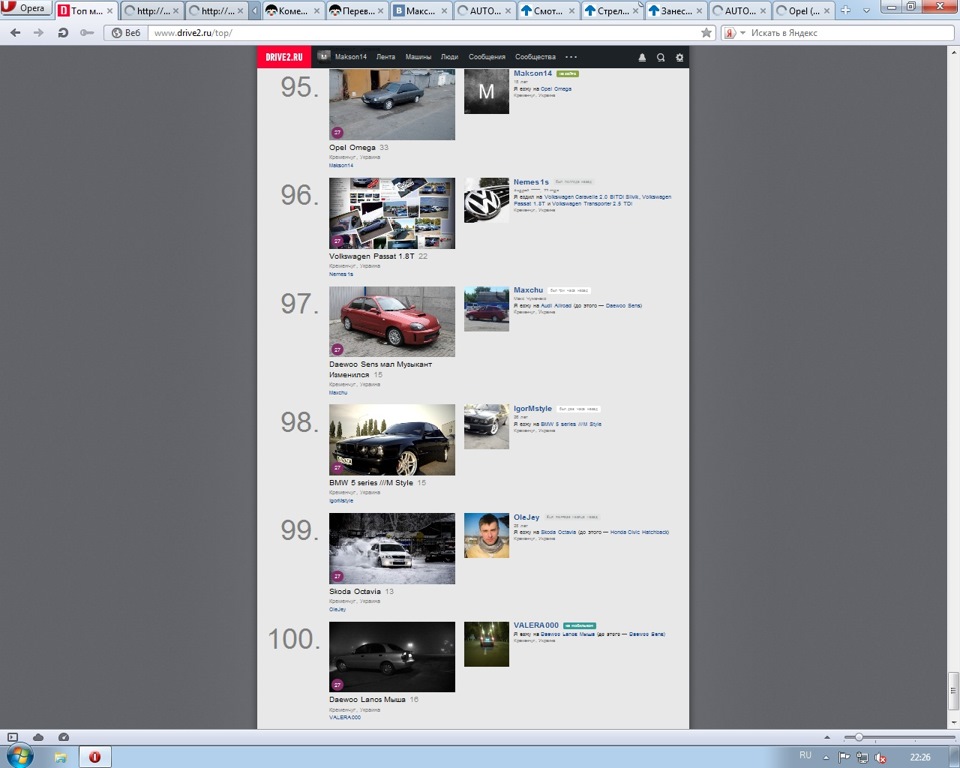Screen dimensions: 960x768
Task: Open the Makson14 profile in Drive2 header
Action: point(342,57)
